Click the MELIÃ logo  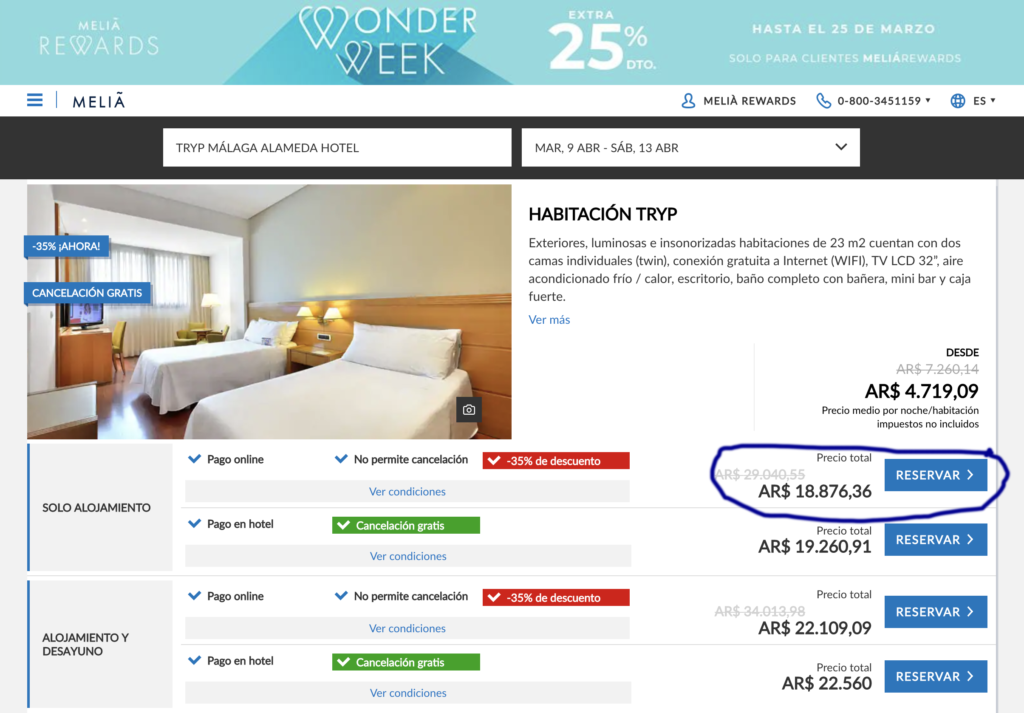pyautogui.click(x=99, y=101)
